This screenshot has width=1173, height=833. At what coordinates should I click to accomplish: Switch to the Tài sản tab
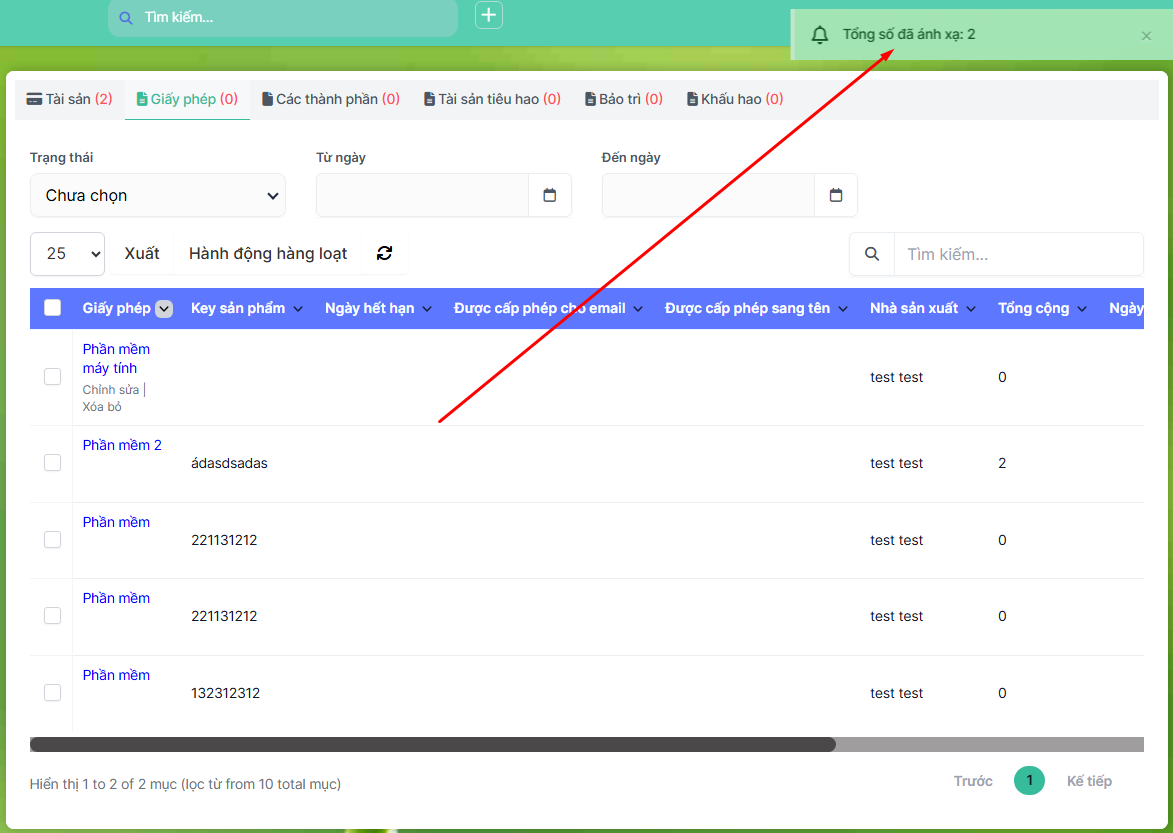coord(69,99)
